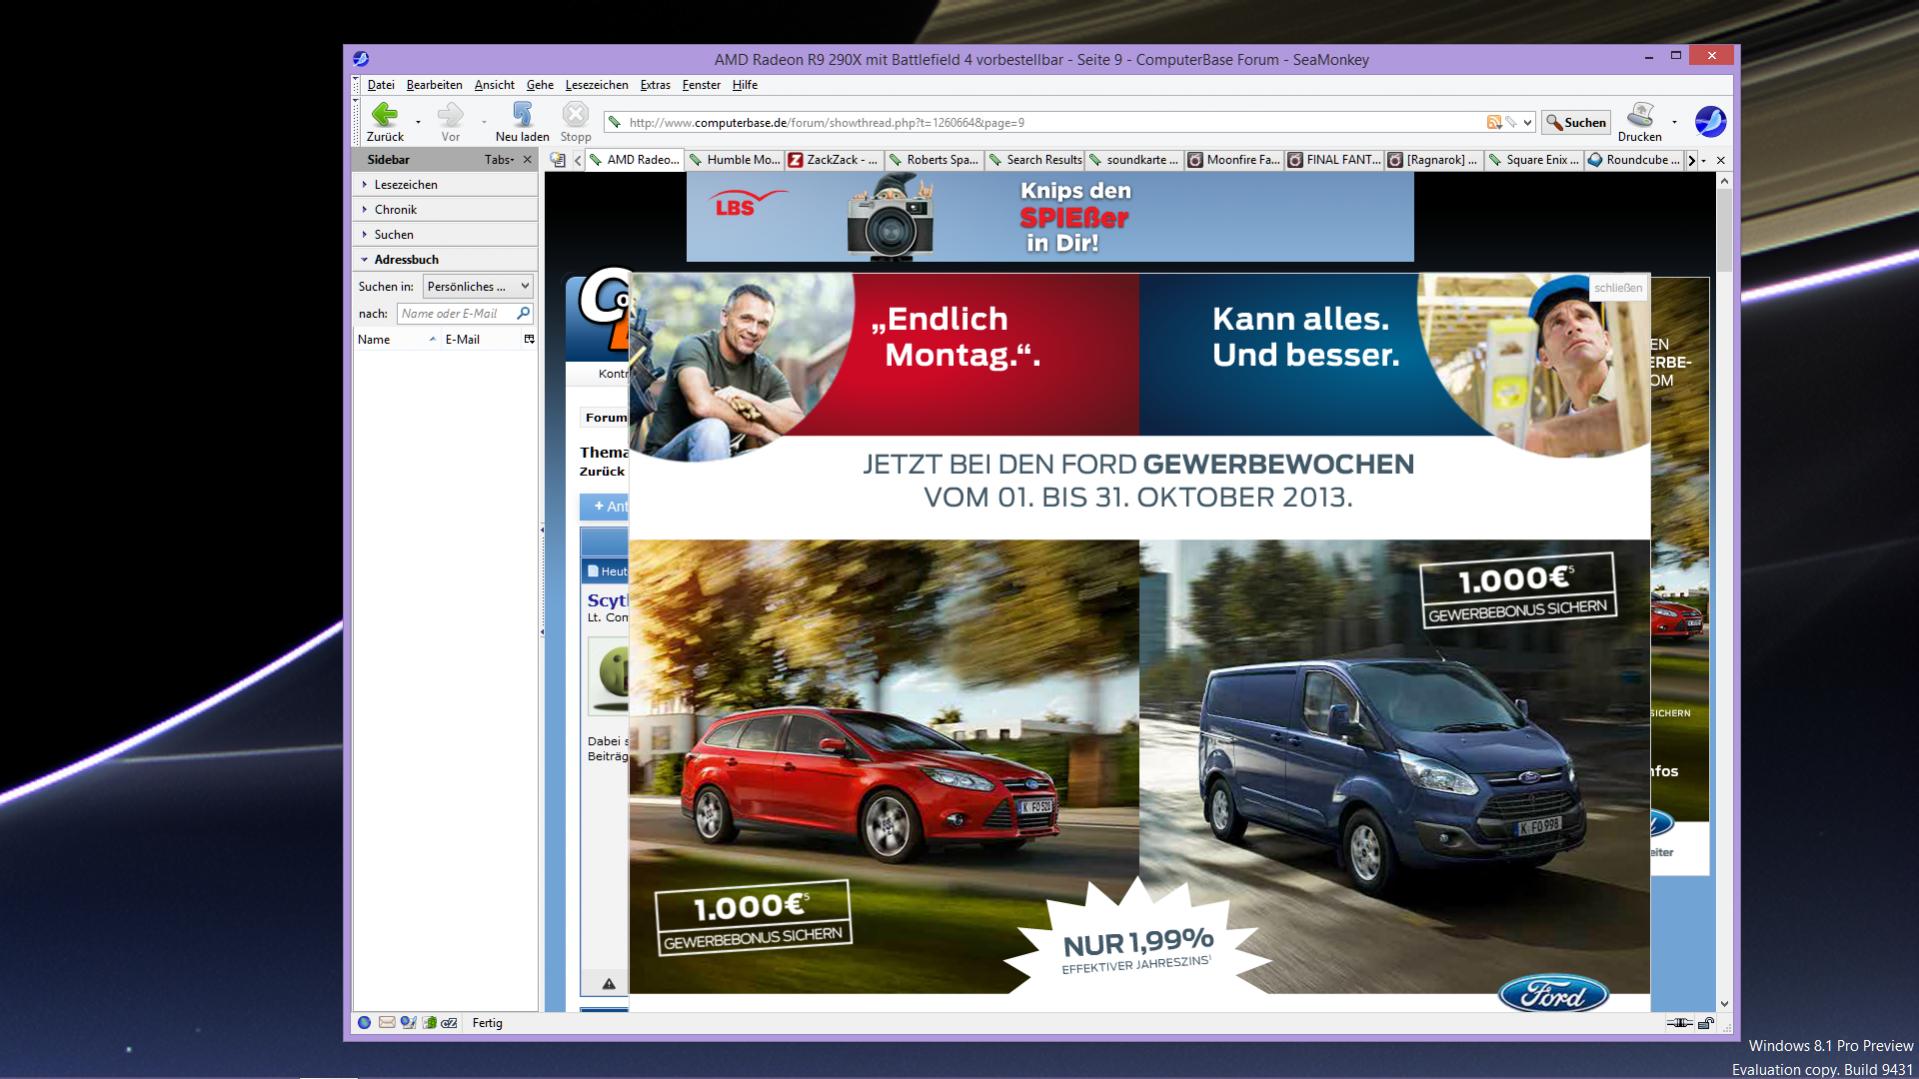
Task: Open the Datei menu
Action: [380, 85]
